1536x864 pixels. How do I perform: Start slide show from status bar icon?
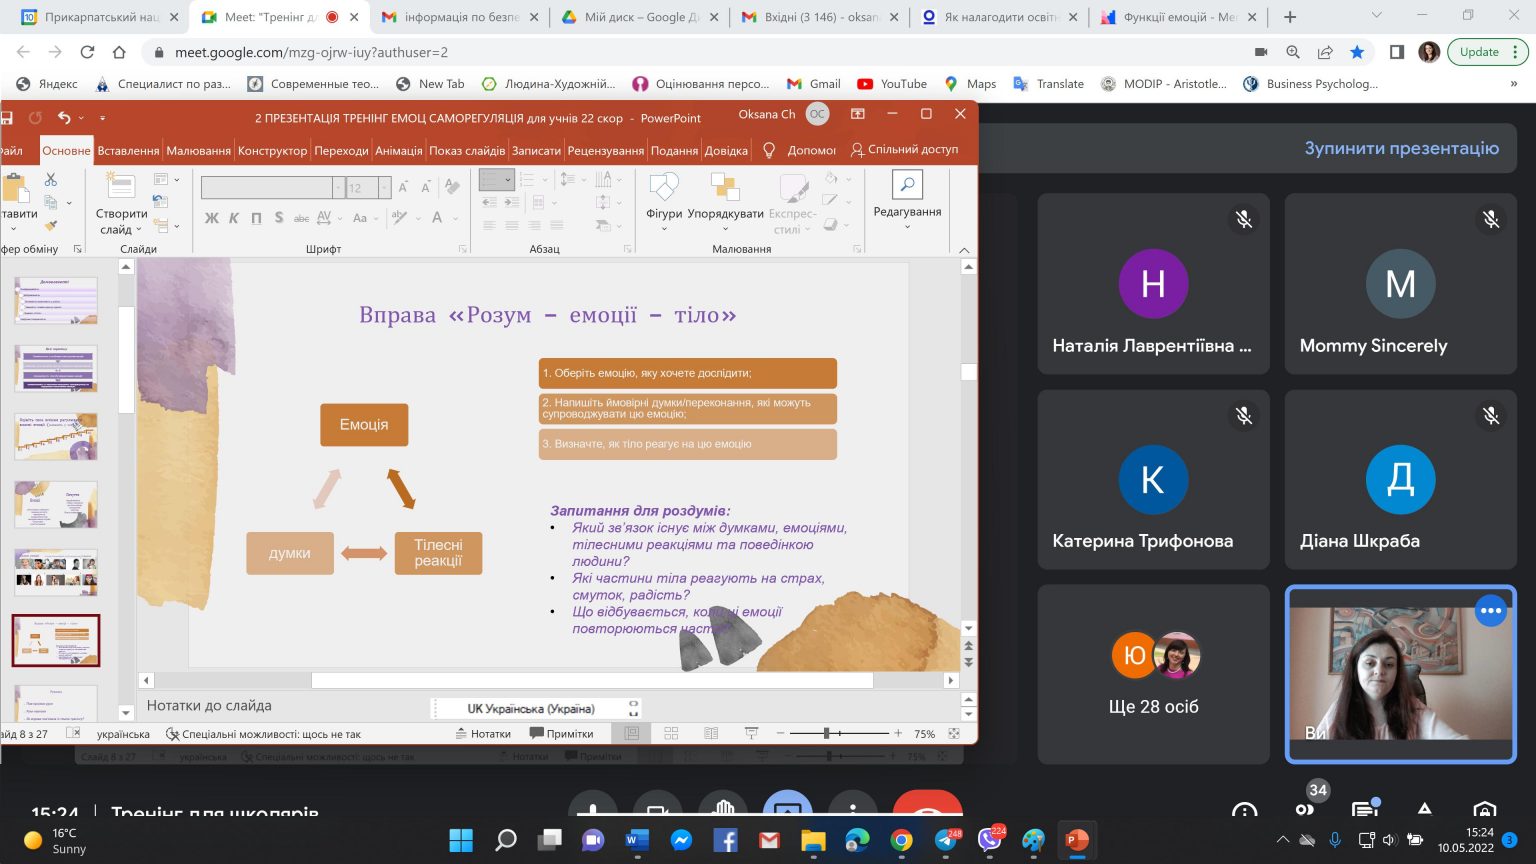coord(751,734)
